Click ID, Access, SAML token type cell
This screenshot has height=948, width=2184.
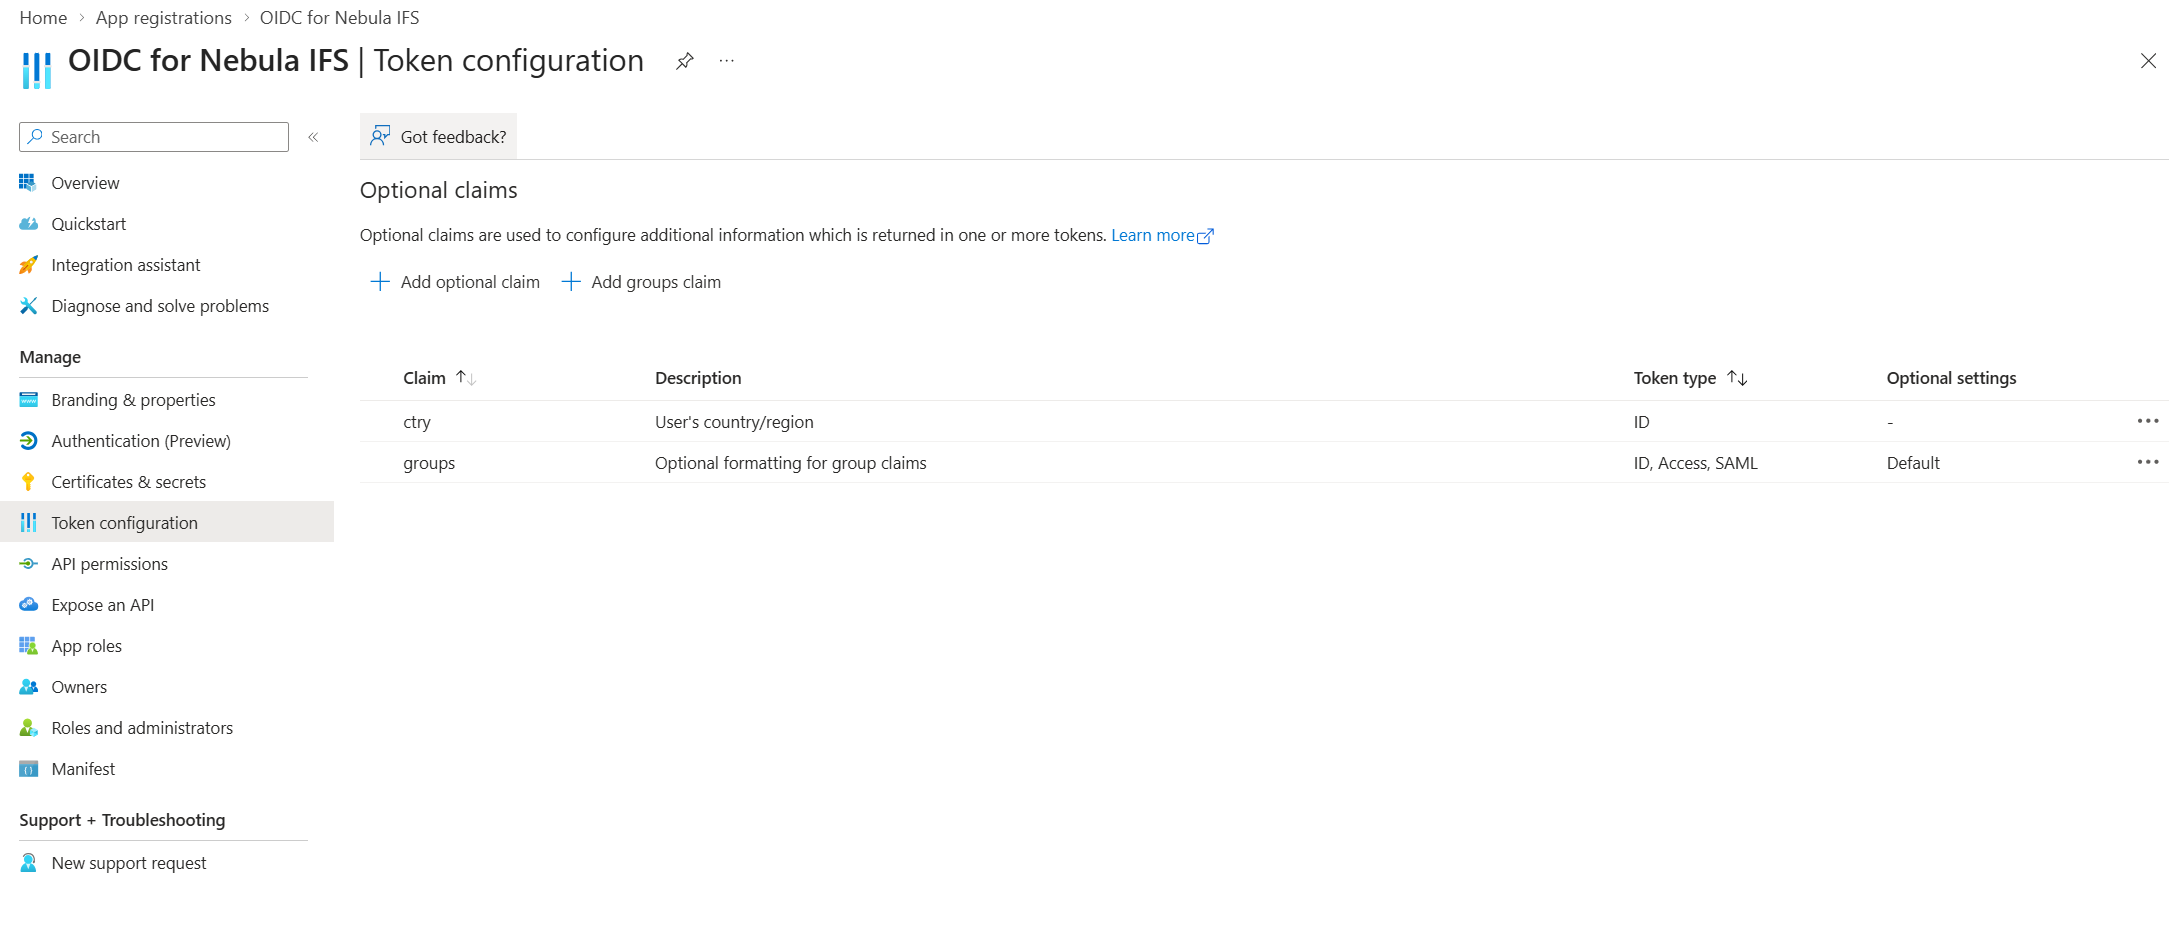(1696, 463)
